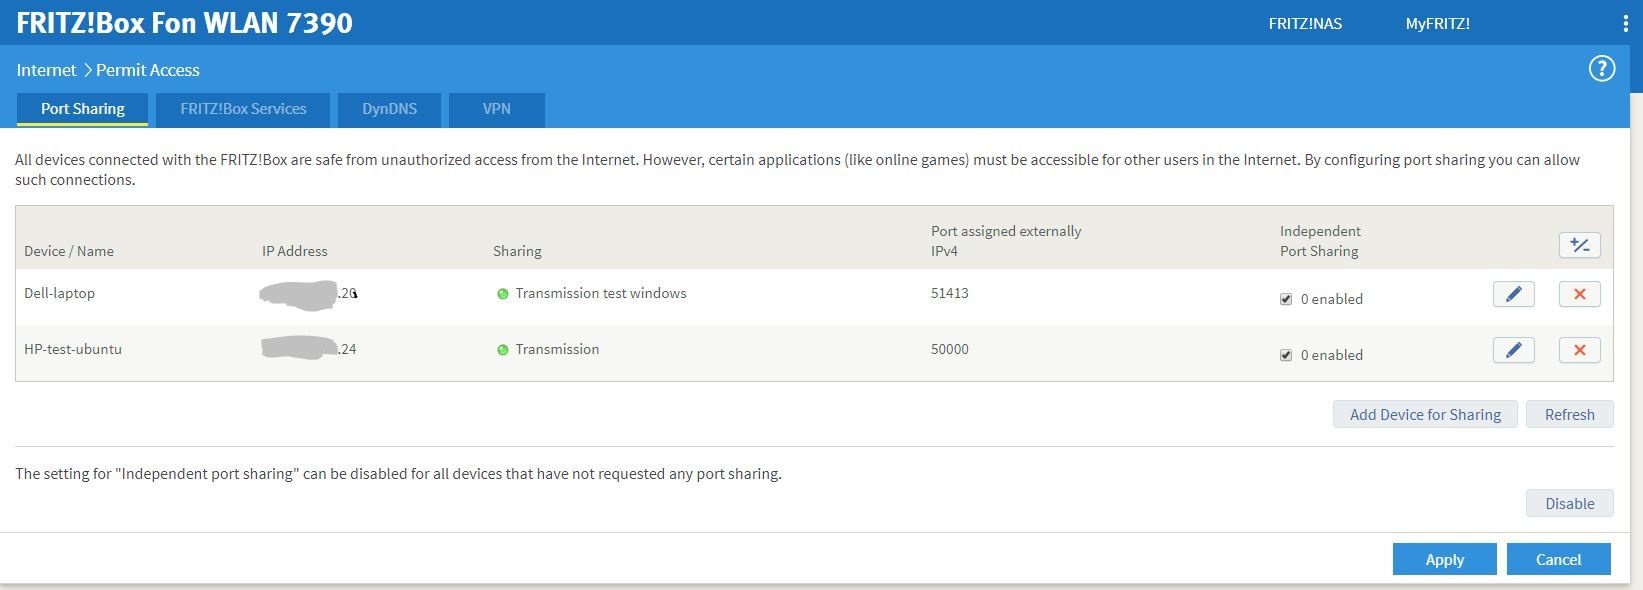The height and width of the screenshot is (590, 1643).
Task: Click Add Device for Sharing button
Action: [x=1424, y=414]
